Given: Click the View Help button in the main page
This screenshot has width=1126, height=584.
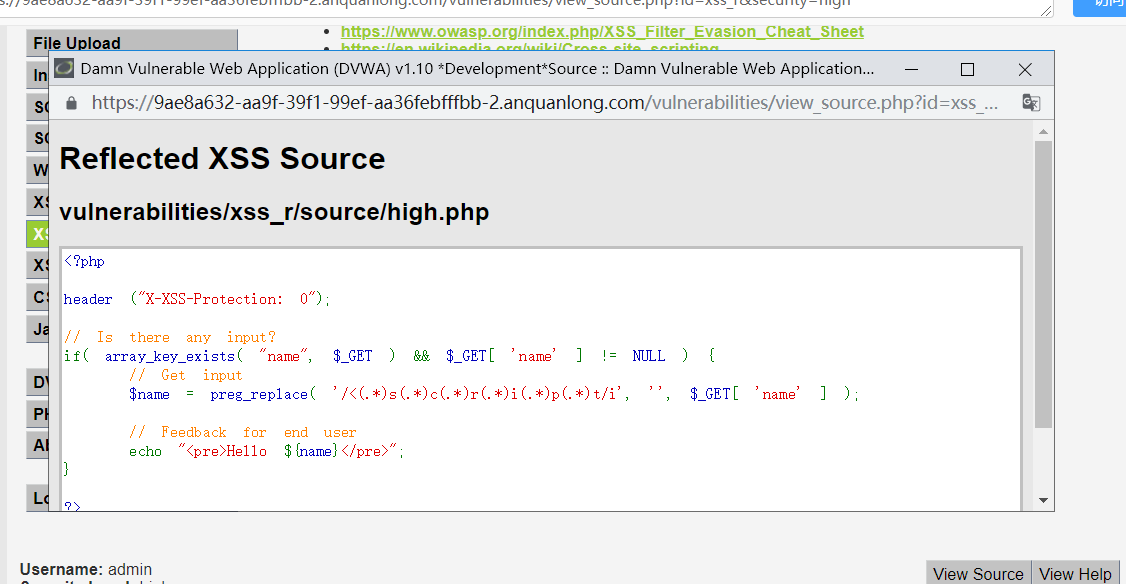Looking at the screenshot, I should [1075, 573].
